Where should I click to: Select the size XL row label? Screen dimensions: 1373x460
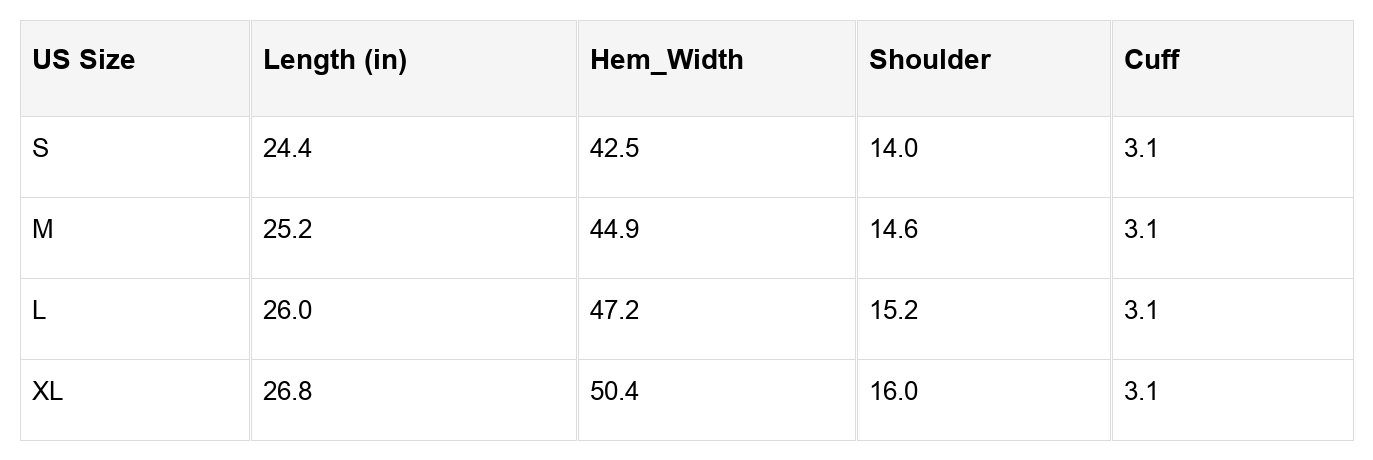point(48,391)
